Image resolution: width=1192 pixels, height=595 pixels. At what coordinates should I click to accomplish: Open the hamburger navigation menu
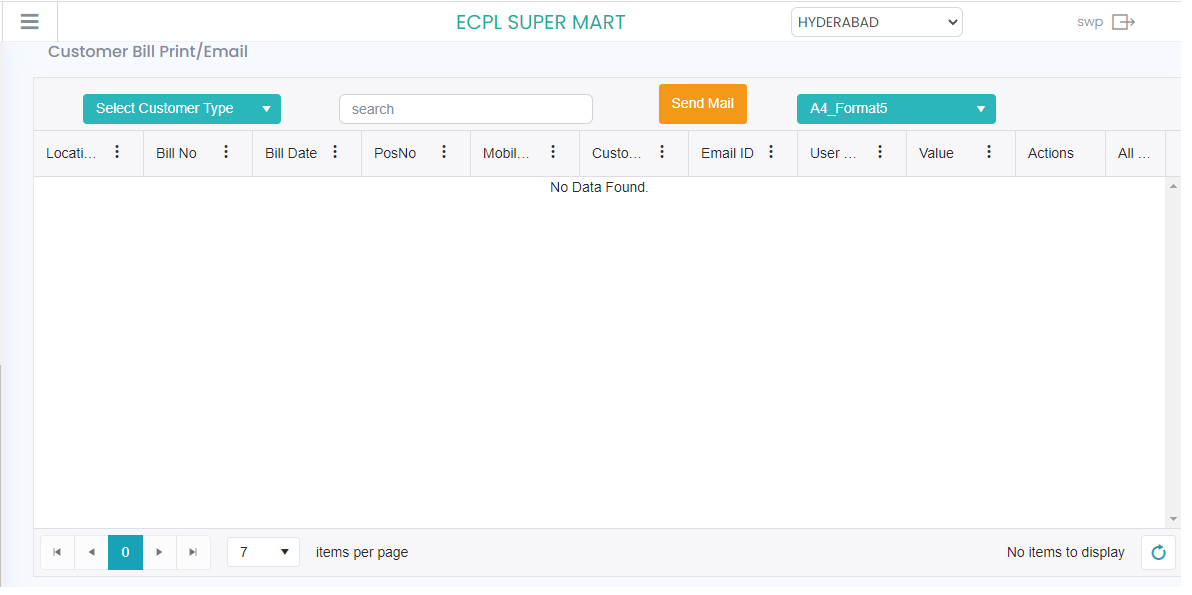tap(29, 22)
